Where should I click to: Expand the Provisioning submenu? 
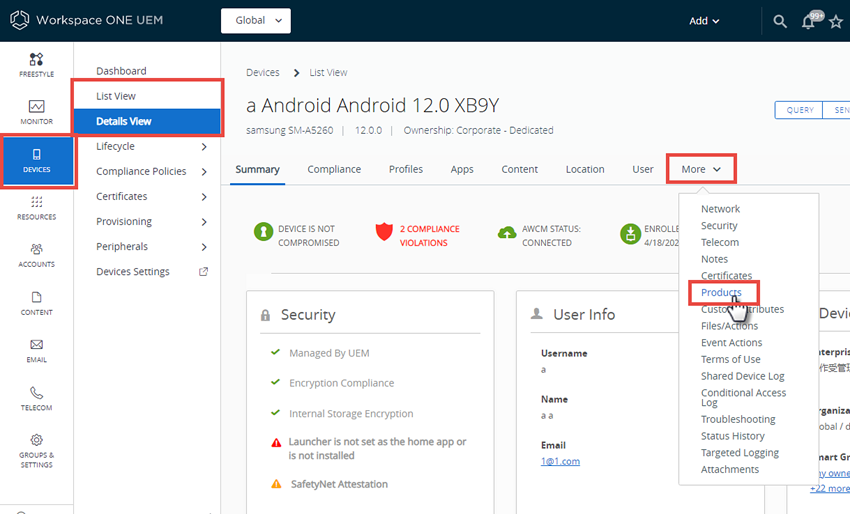click(x=204, y=222)
